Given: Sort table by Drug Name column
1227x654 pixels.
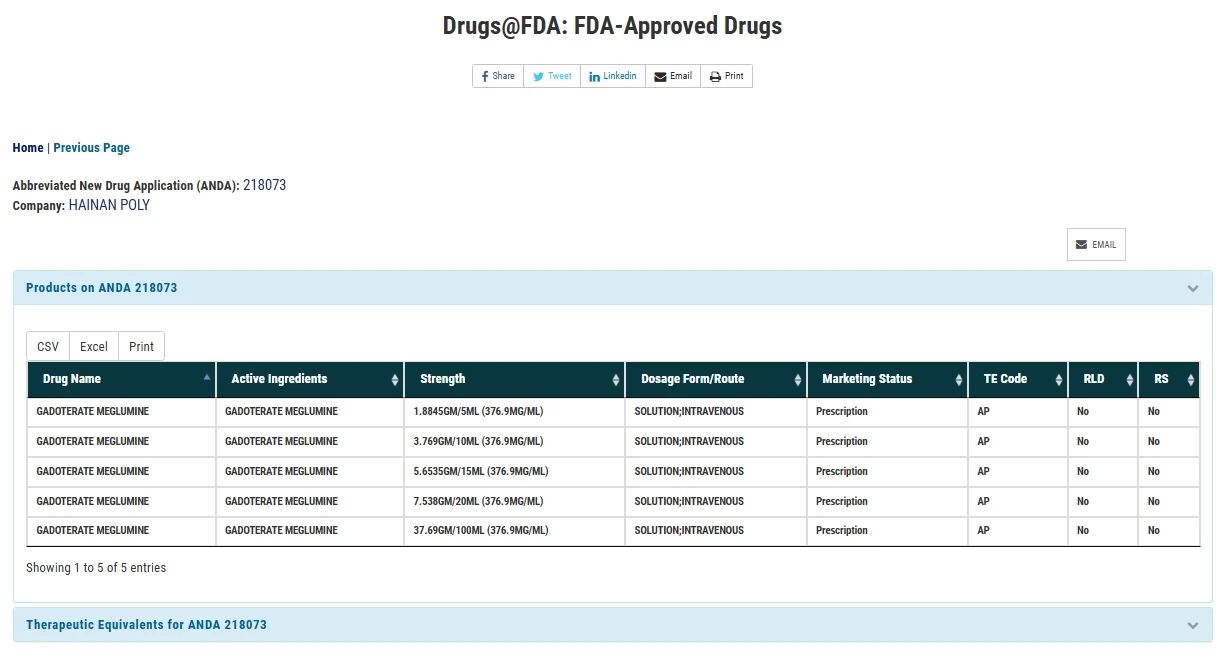Looking at the screenshot, I should click(72, 379).
